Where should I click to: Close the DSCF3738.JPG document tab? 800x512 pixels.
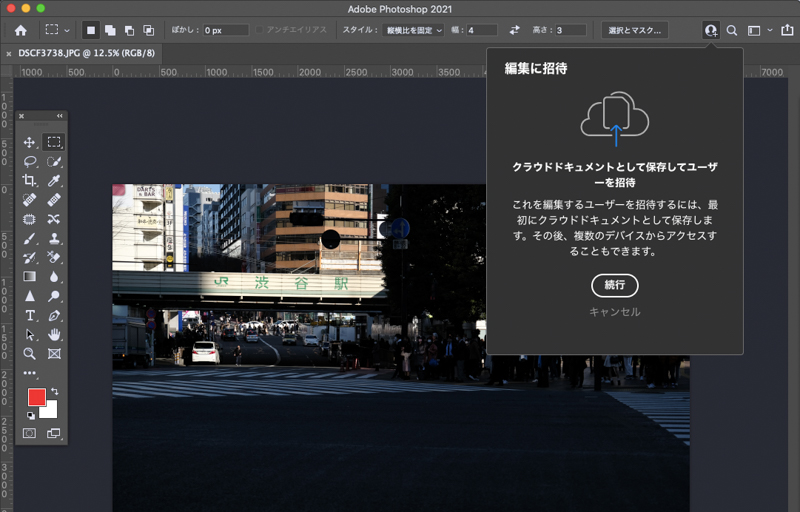(x=9, y=54)
